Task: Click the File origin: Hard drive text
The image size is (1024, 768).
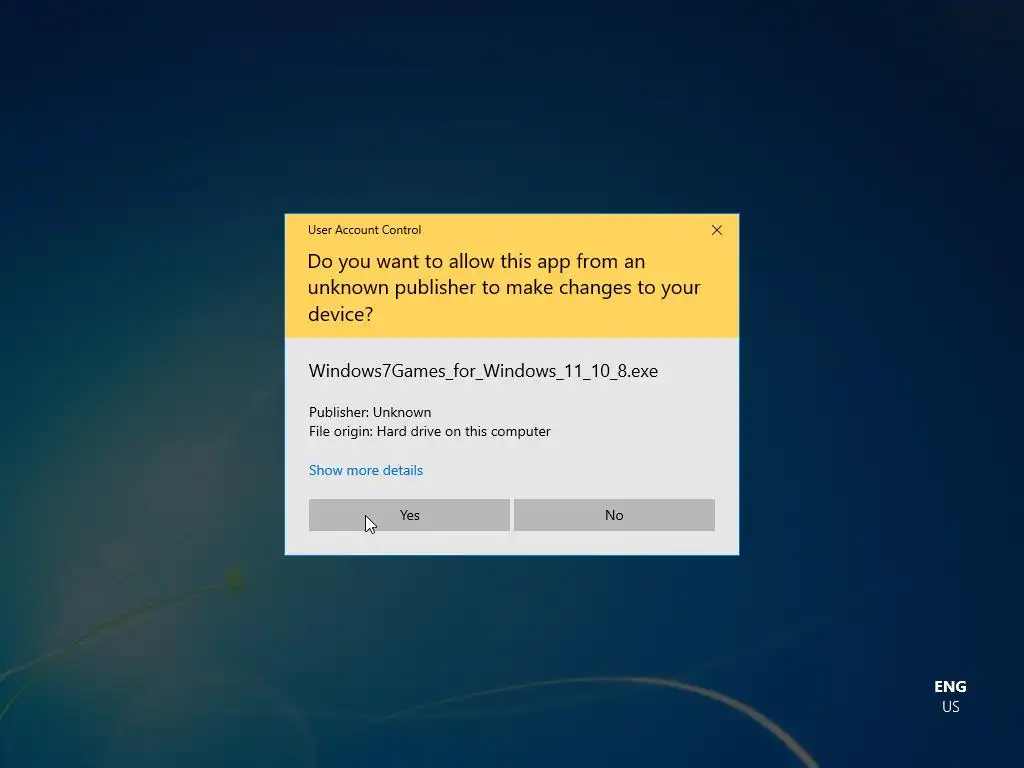Action: (430, 431)
